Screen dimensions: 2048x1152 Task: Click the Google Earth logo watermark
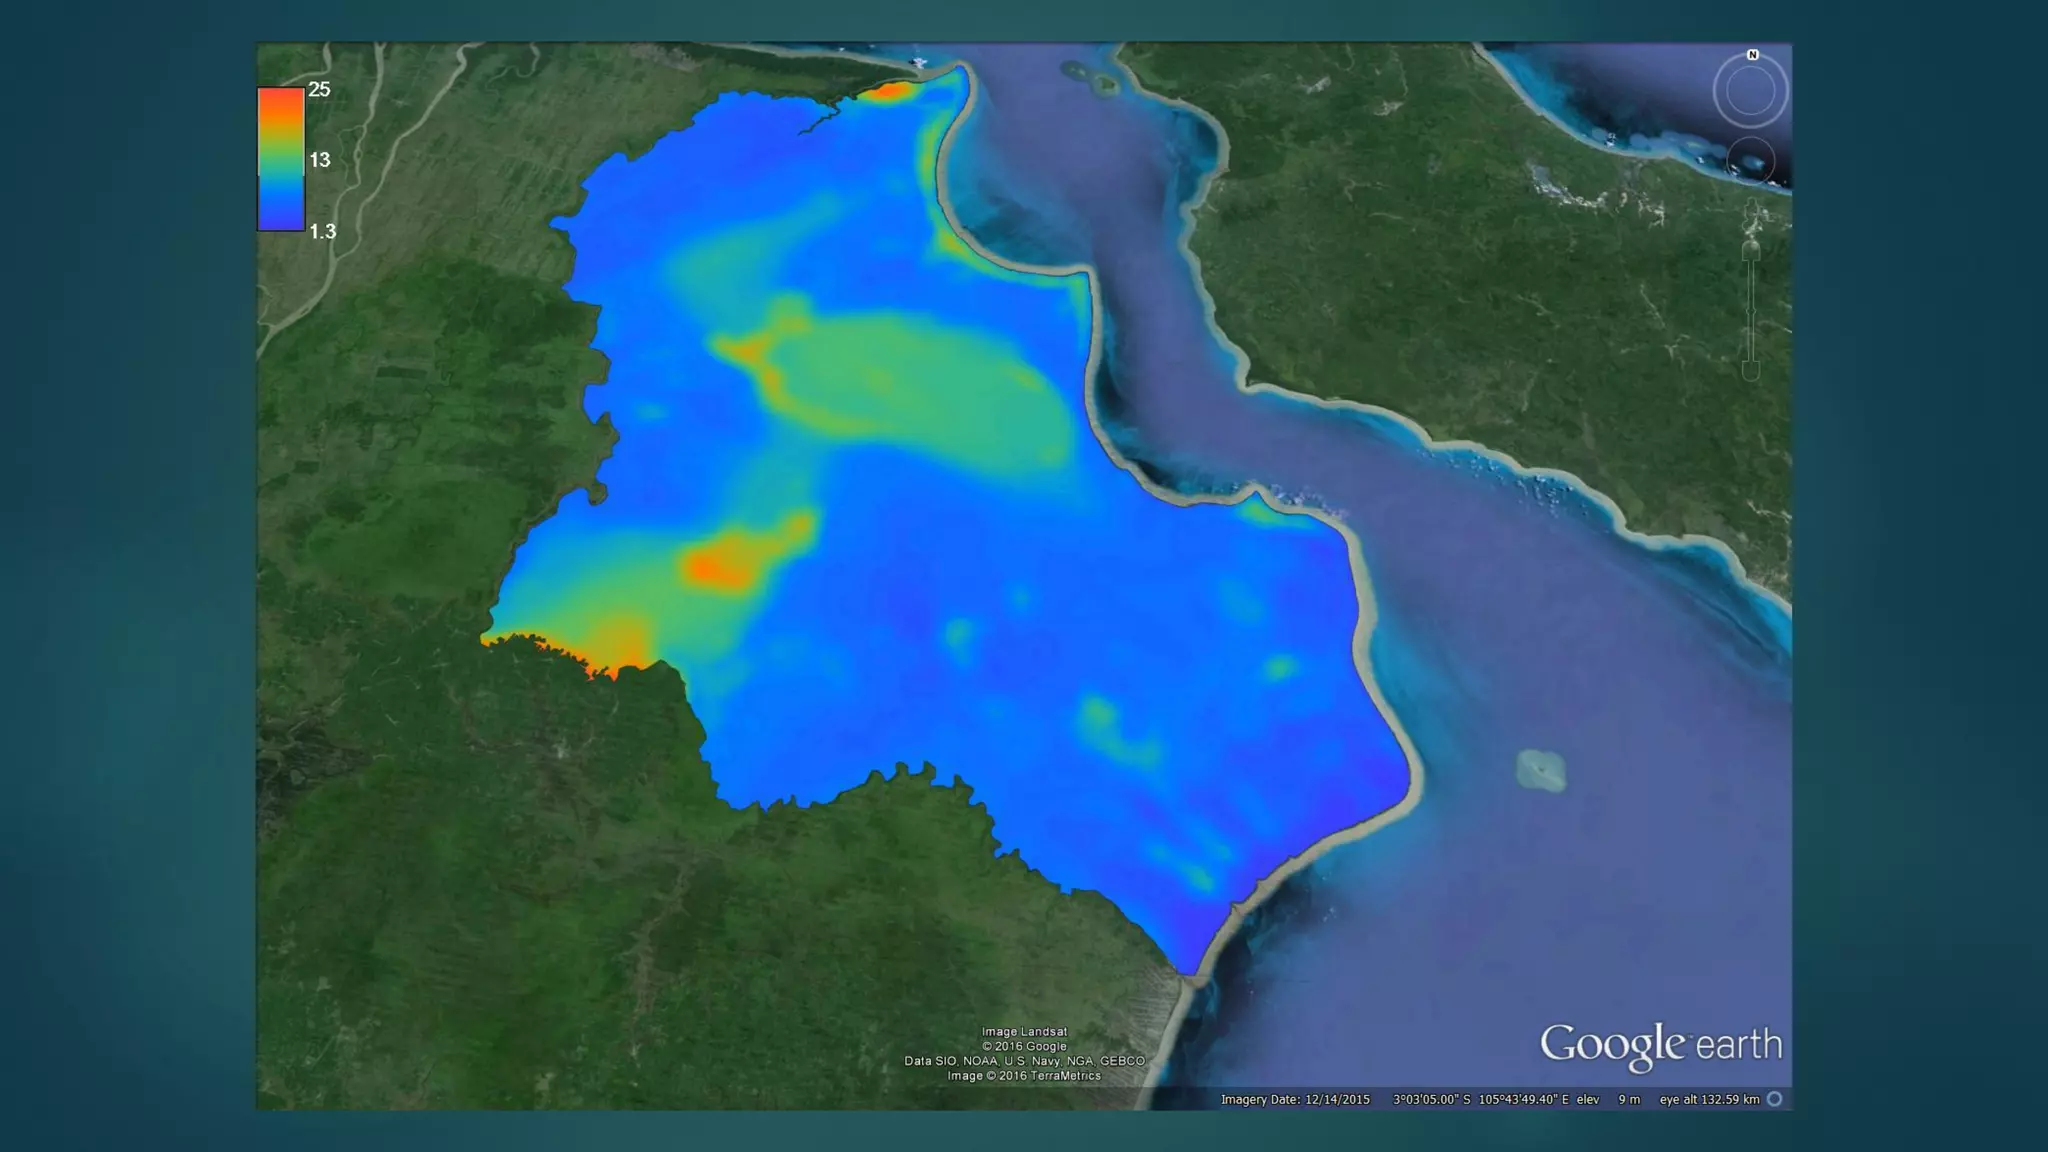pyautogui.click(x=1660, y=1045)
